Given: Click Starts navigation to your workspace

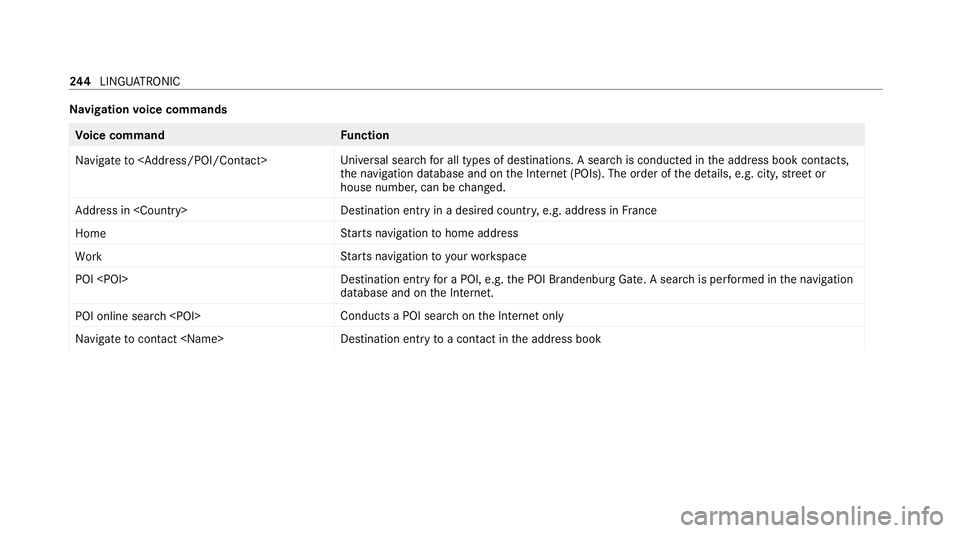Looking at the screenshot, I should pyautogui.click(x=433, y=256).
